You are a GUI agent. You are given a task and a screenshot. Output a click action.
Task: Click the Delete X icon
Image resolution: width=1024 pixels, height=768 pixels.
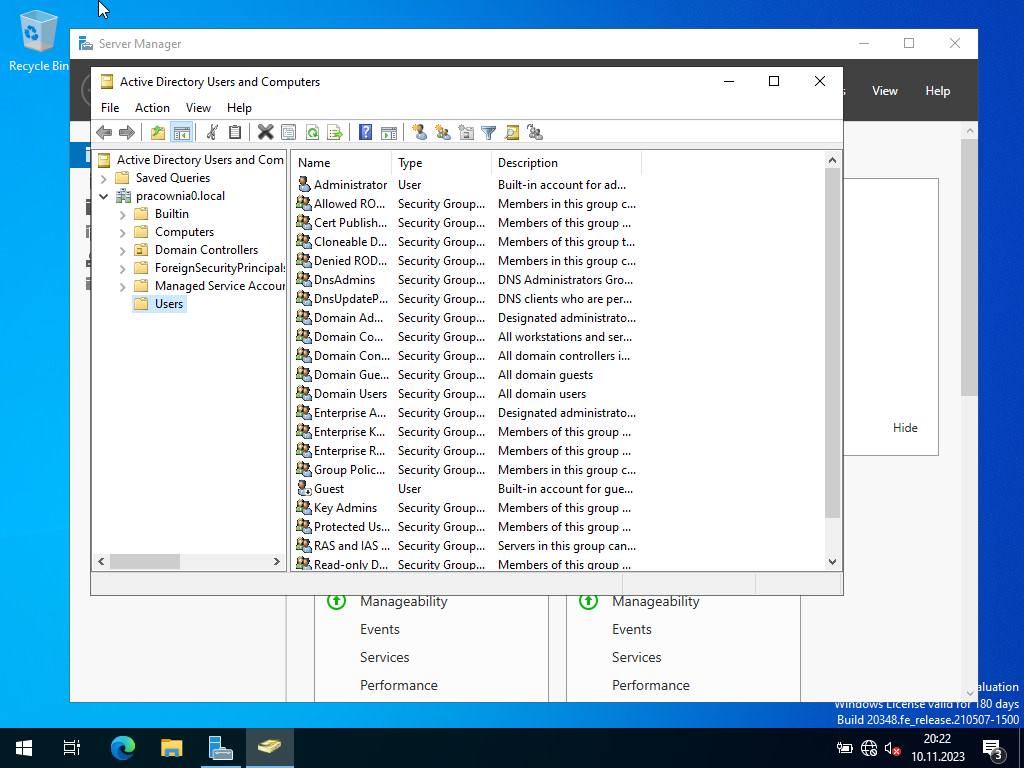(x=265, y=133)
